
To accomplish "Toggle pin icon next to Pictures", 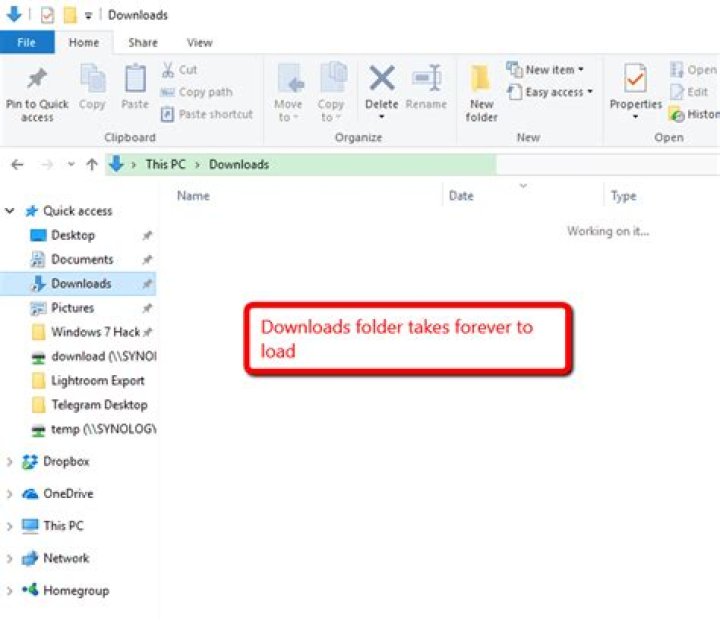I will tap(147, 308).
